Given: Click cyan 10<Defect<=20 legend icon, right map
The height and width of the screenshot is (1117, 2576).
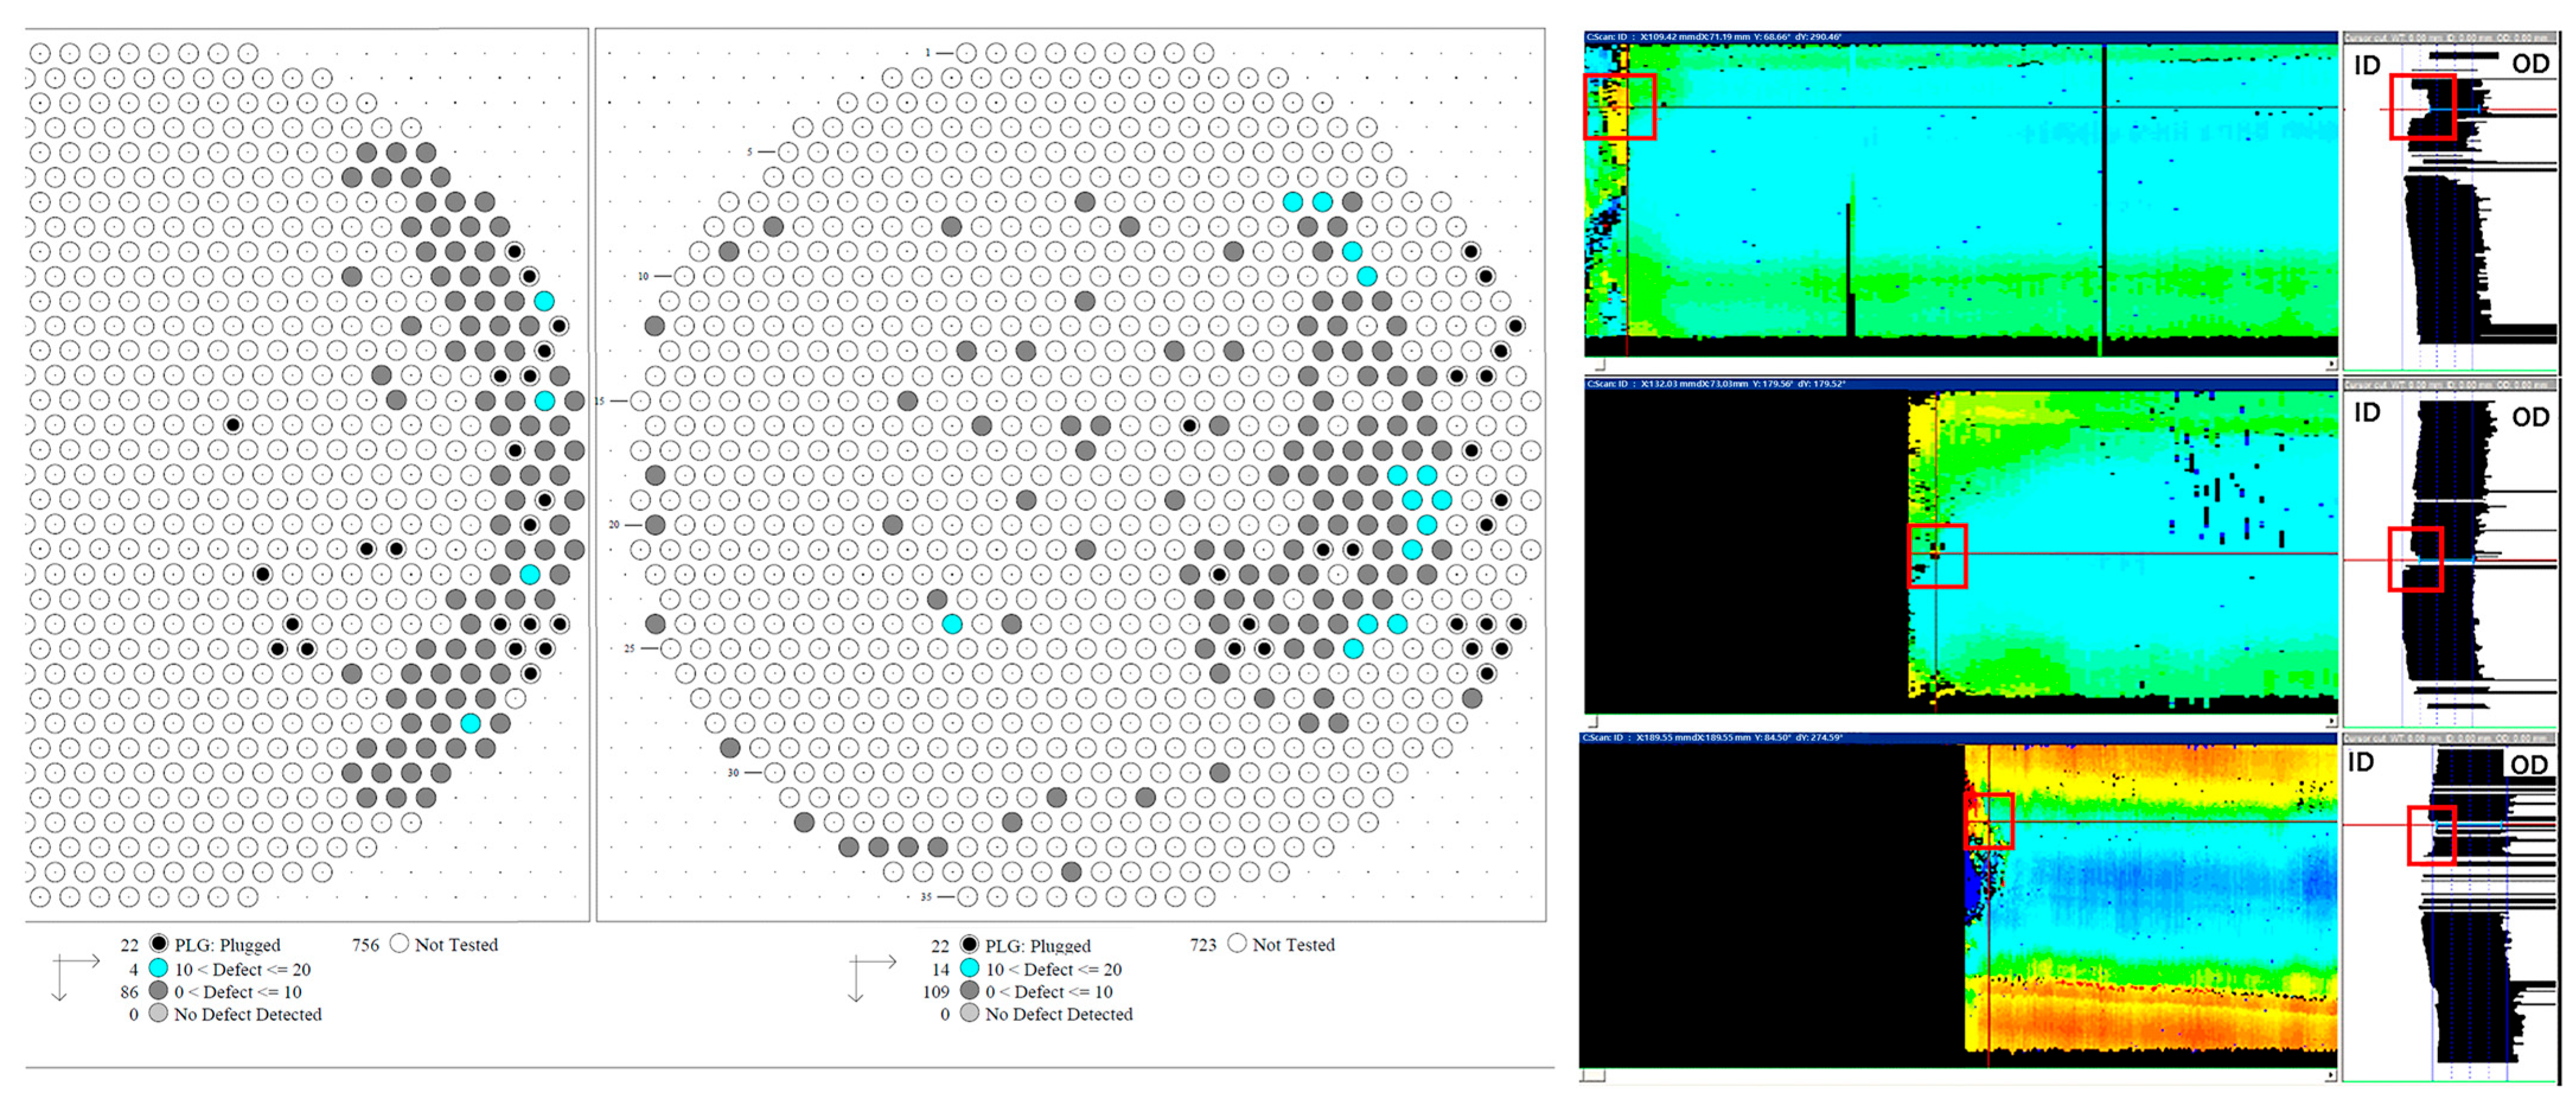Looking at the screenshot, I should point(969,968).
